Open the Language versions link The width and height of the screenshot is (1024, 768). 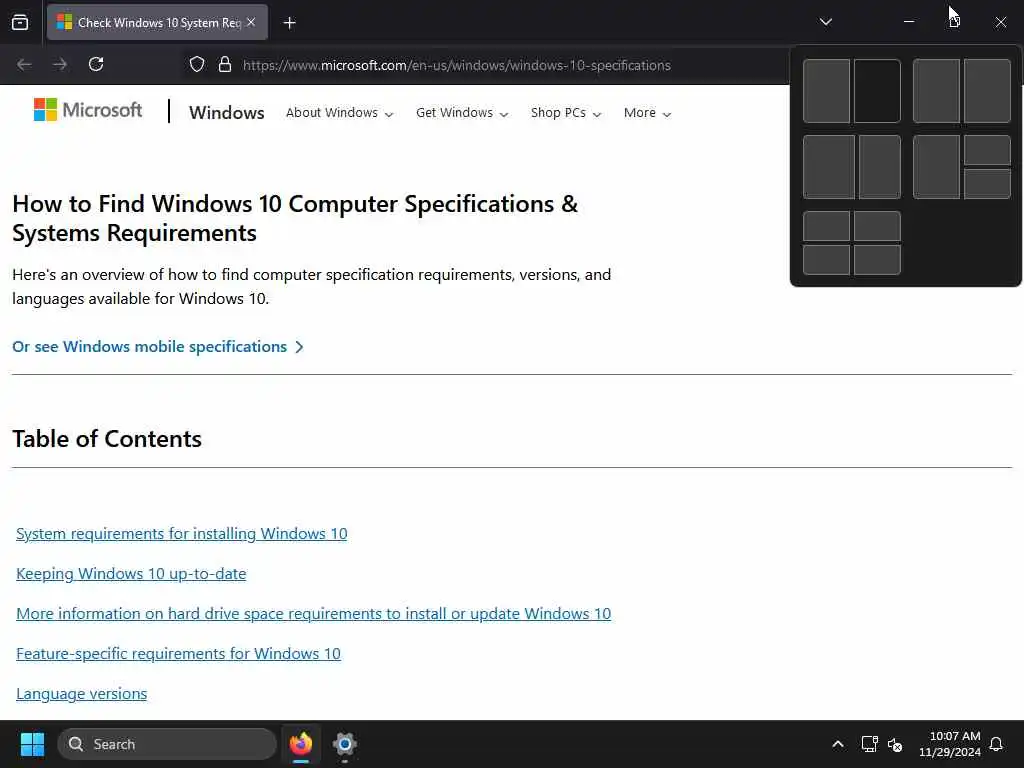pos(82,694)
